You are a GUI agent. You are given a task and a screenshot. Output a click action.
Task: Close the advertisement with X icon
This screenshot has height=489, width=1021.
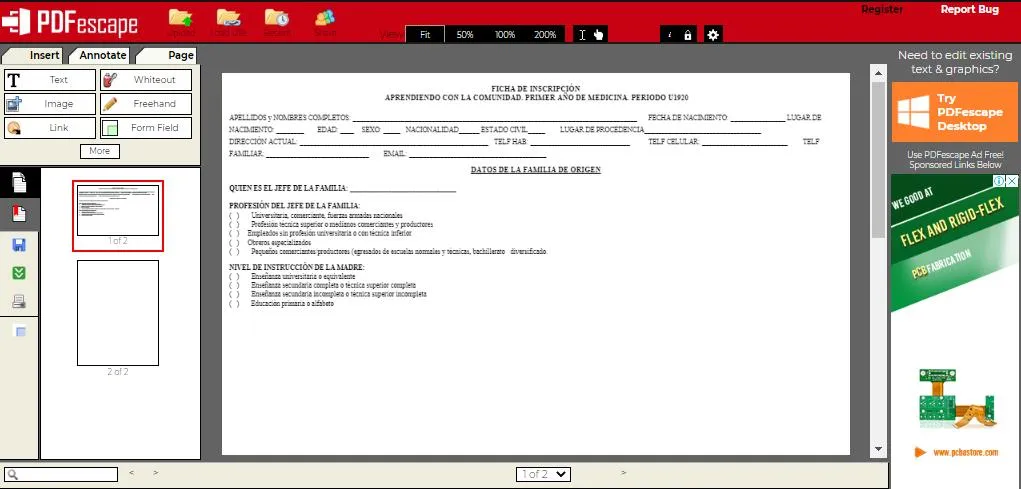pyautogui.click(x=1012, y=181)
